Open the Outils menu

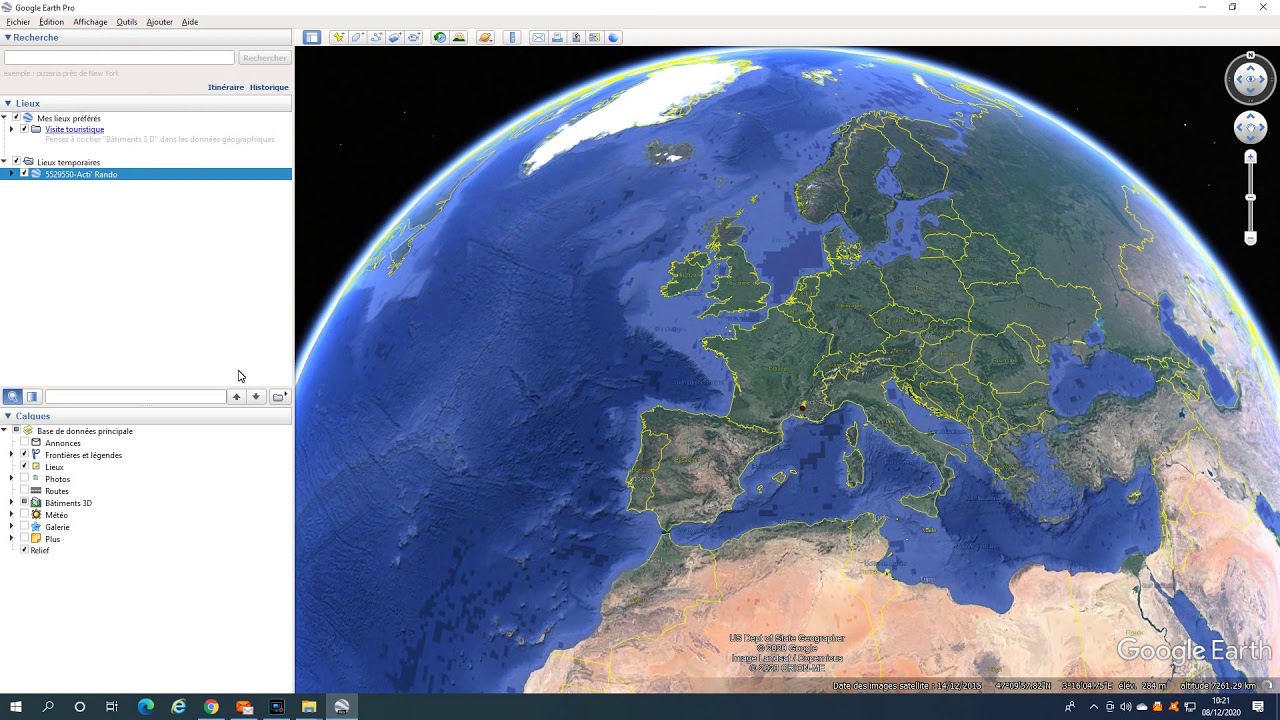click(x=127, y=22)
